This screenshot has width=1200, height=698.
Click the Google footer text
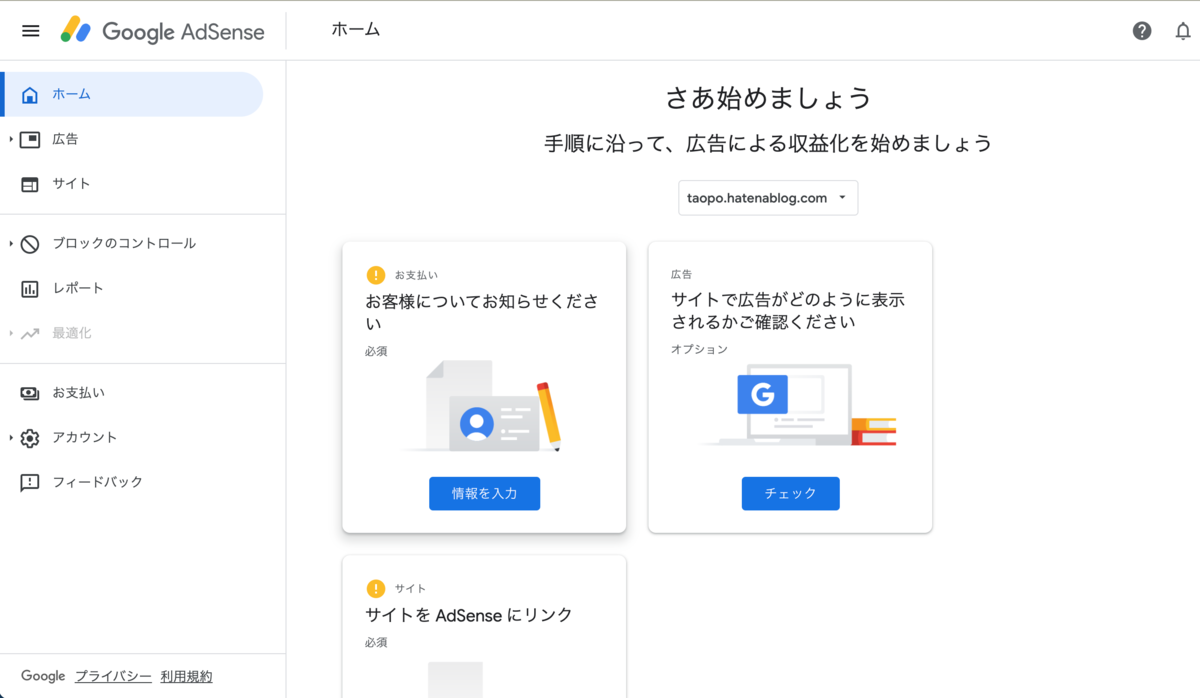coord(43,677)
